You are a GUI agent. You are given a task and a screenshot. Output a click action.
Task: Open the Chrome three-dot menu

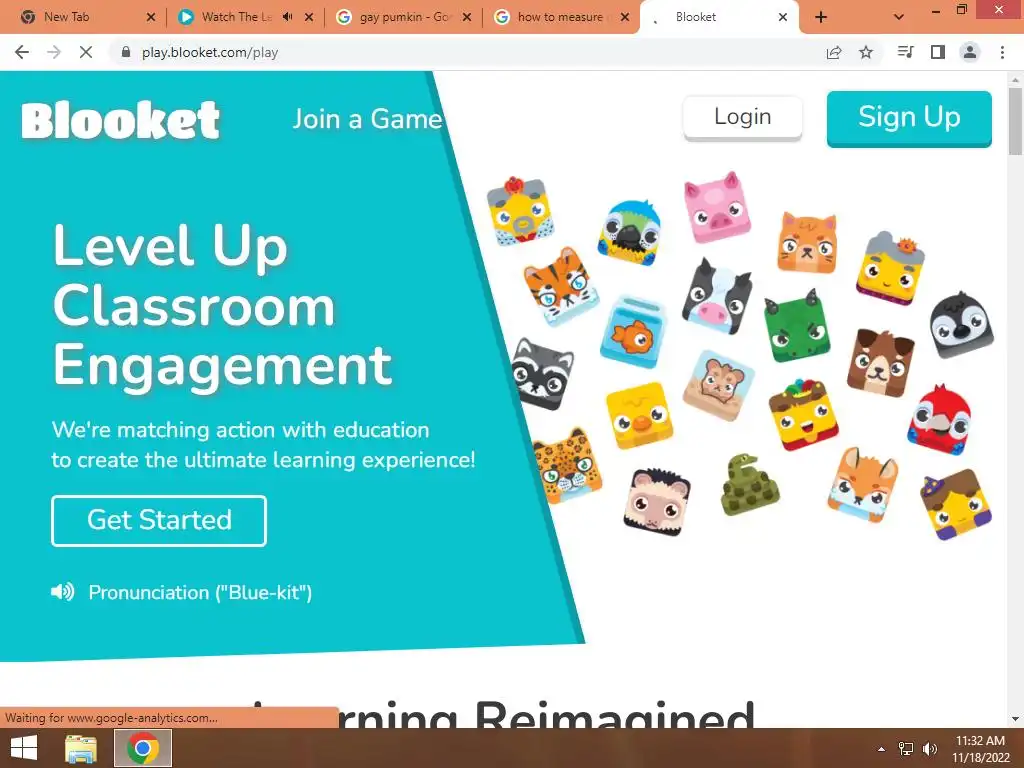pyautogui.click(x=1002, y=52)
